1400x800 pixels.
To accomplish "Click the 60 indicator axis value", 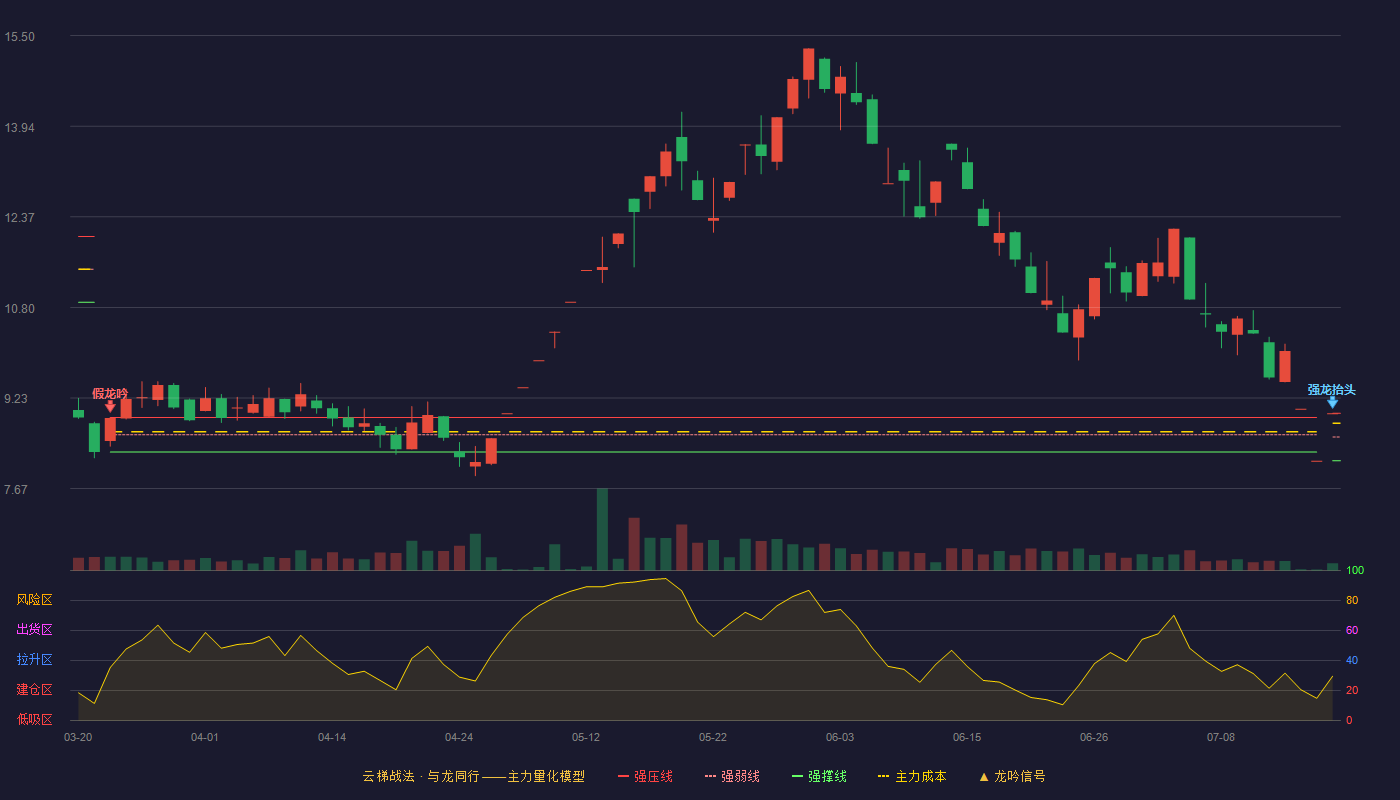I will pos(1352,631).
